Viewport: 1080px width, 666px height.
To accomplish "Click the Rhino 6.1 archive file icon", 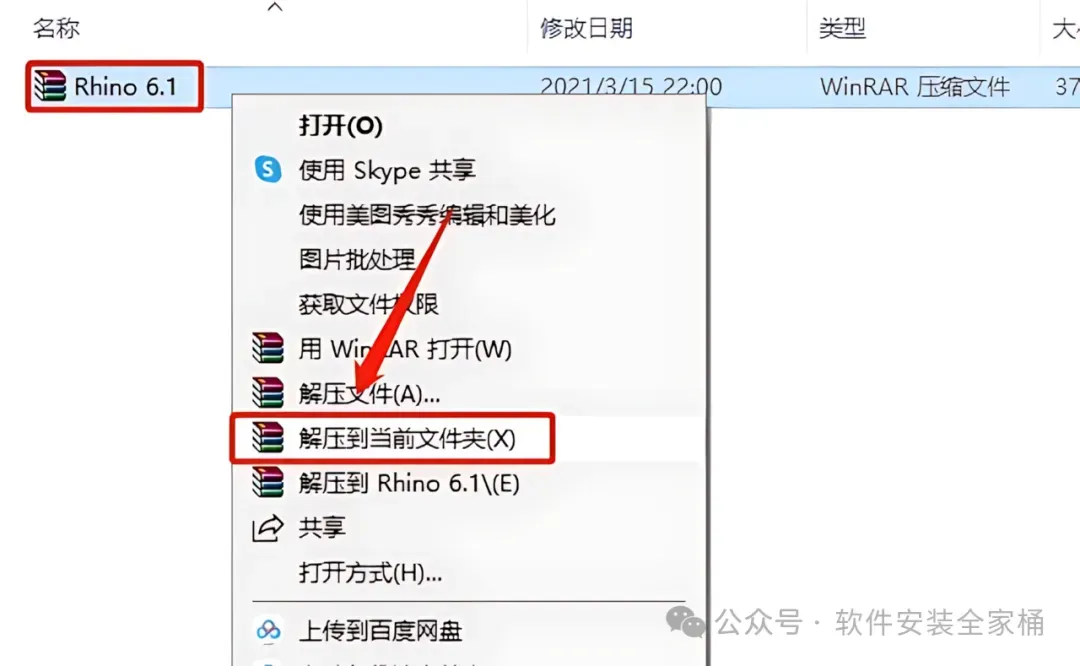I will coord(50,86).
